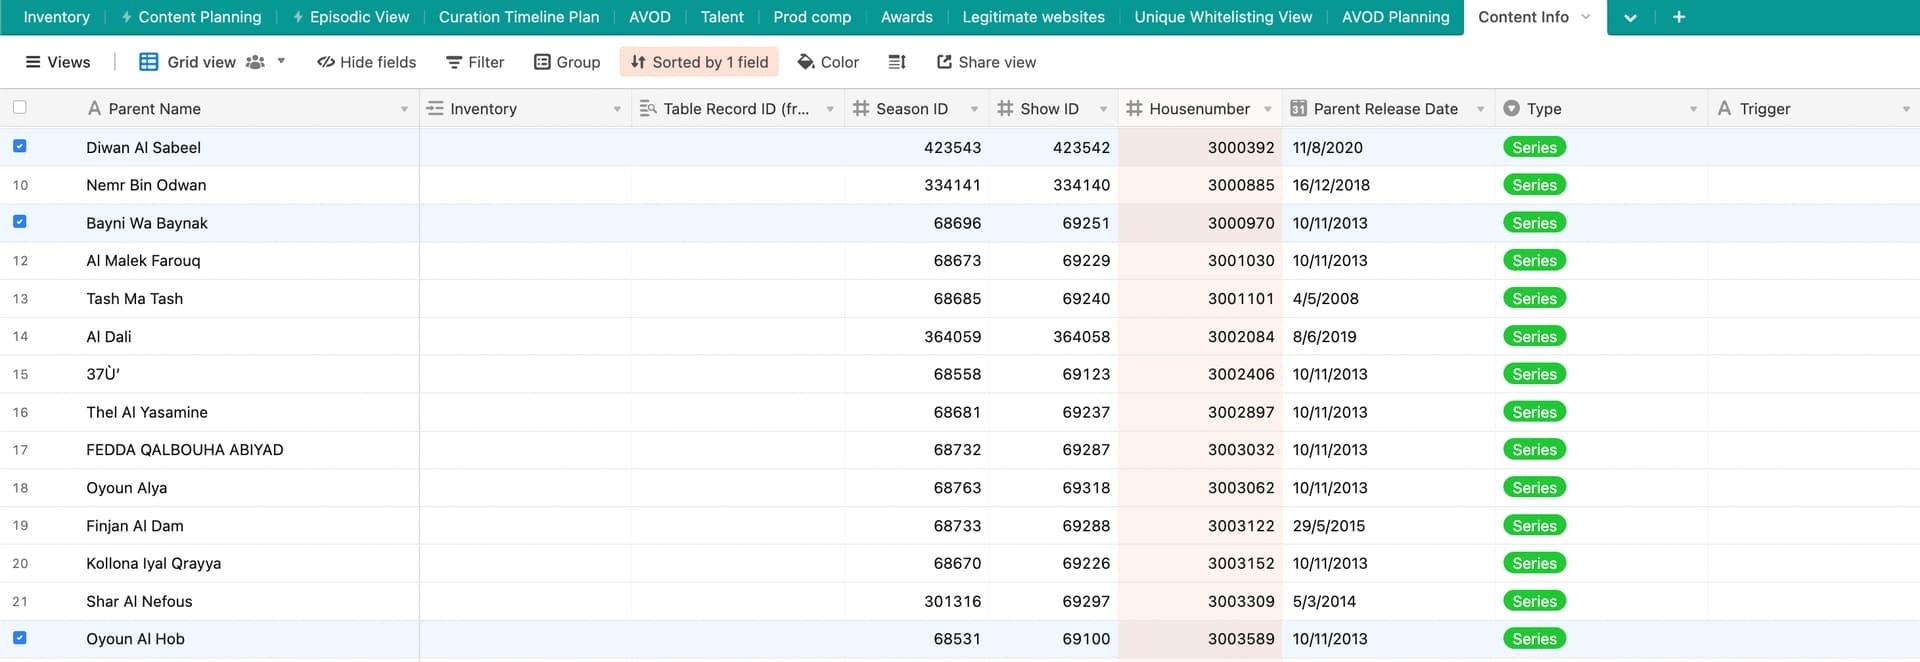1920x662 pixels.
Task: Select the Season ID cell 364059
Action: (917, 336)
